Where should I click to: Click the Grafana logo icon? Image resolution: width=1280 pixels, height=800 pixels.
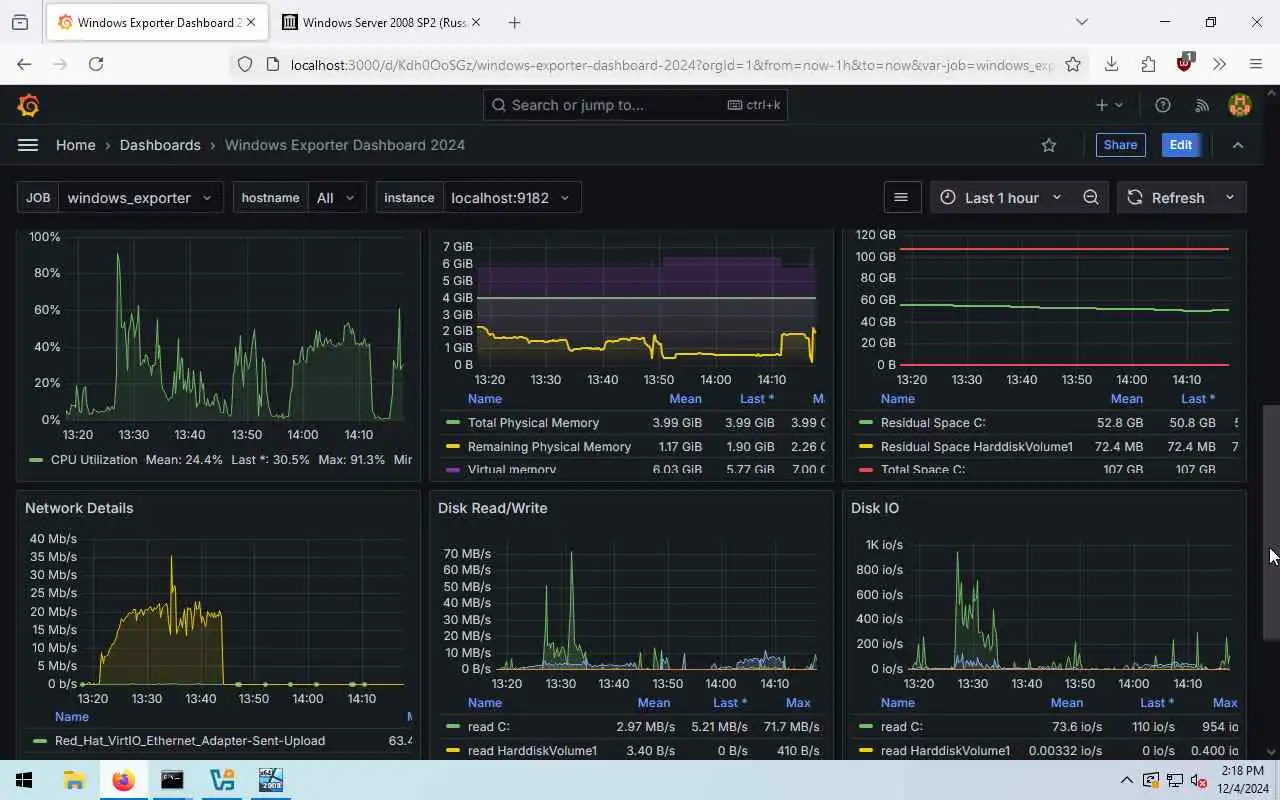tap(28, 105)
